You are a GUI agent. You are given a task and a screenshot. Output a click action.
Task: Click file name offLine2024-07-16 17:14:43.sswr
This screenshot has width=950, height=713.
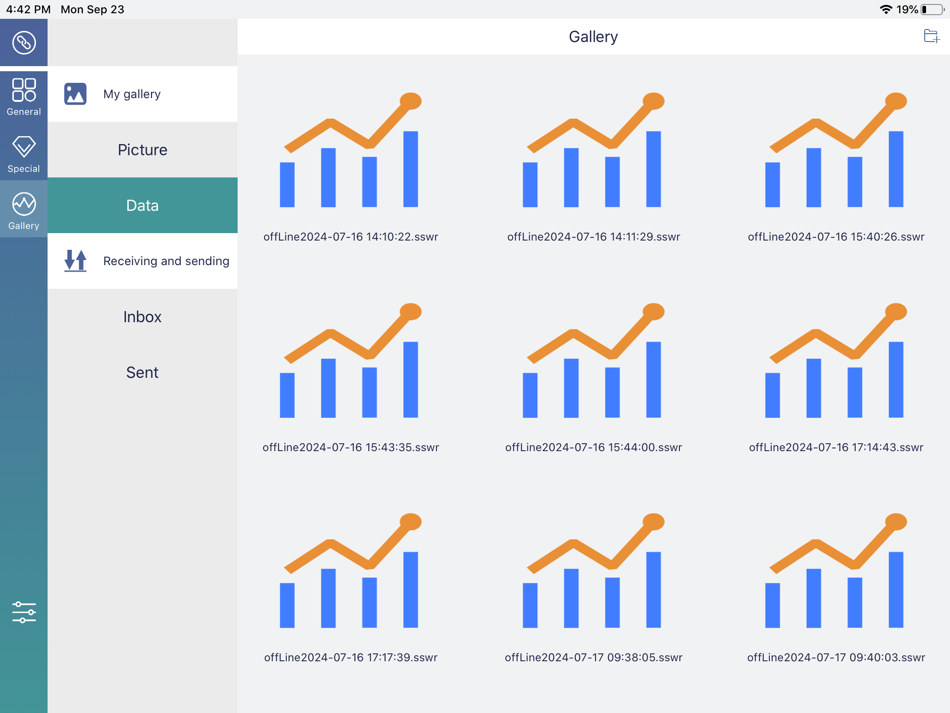pyautogui.click(x=836, y=447)
